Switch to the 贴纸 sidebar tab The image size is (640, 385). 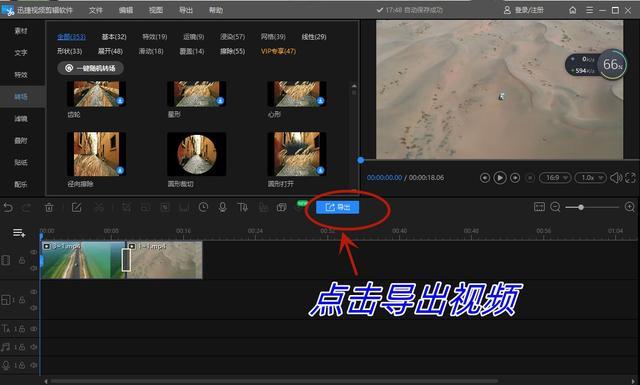point(21,162)
